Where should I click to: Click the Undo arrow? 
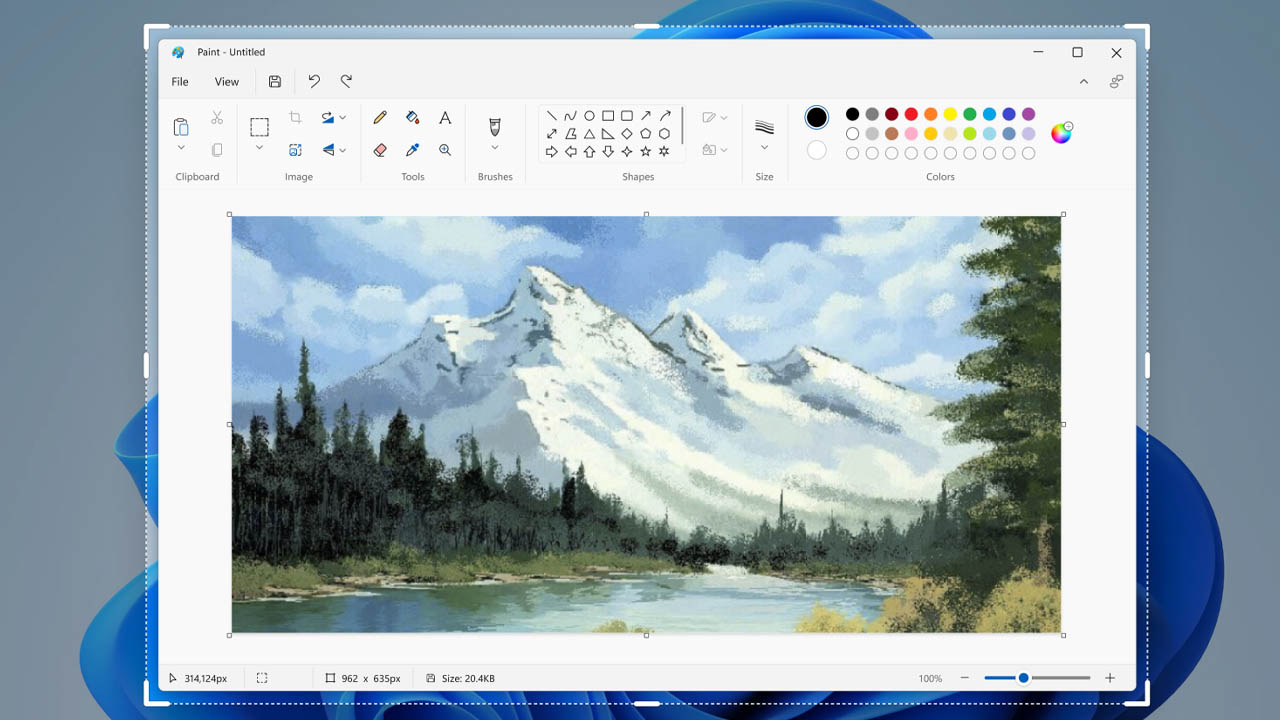pos(314,81)
